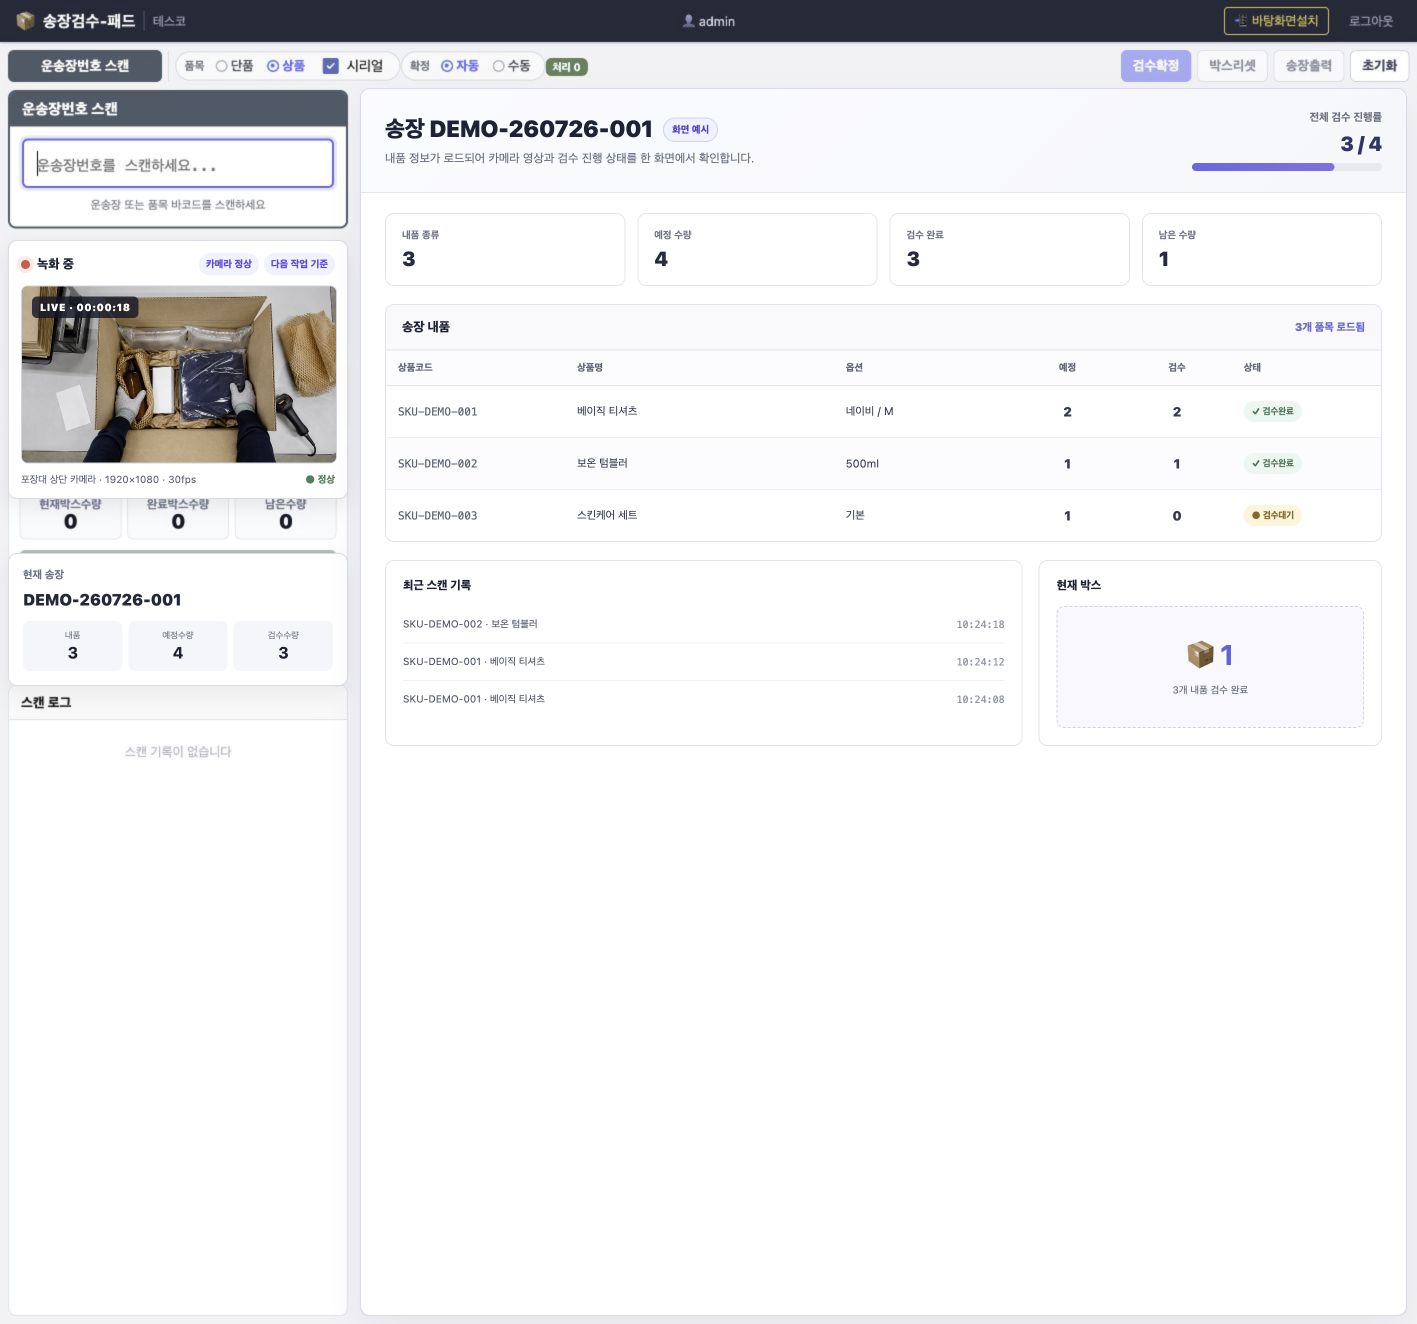
Task: Click the green status dot beside 정상
Action: (x=310, y=479)
